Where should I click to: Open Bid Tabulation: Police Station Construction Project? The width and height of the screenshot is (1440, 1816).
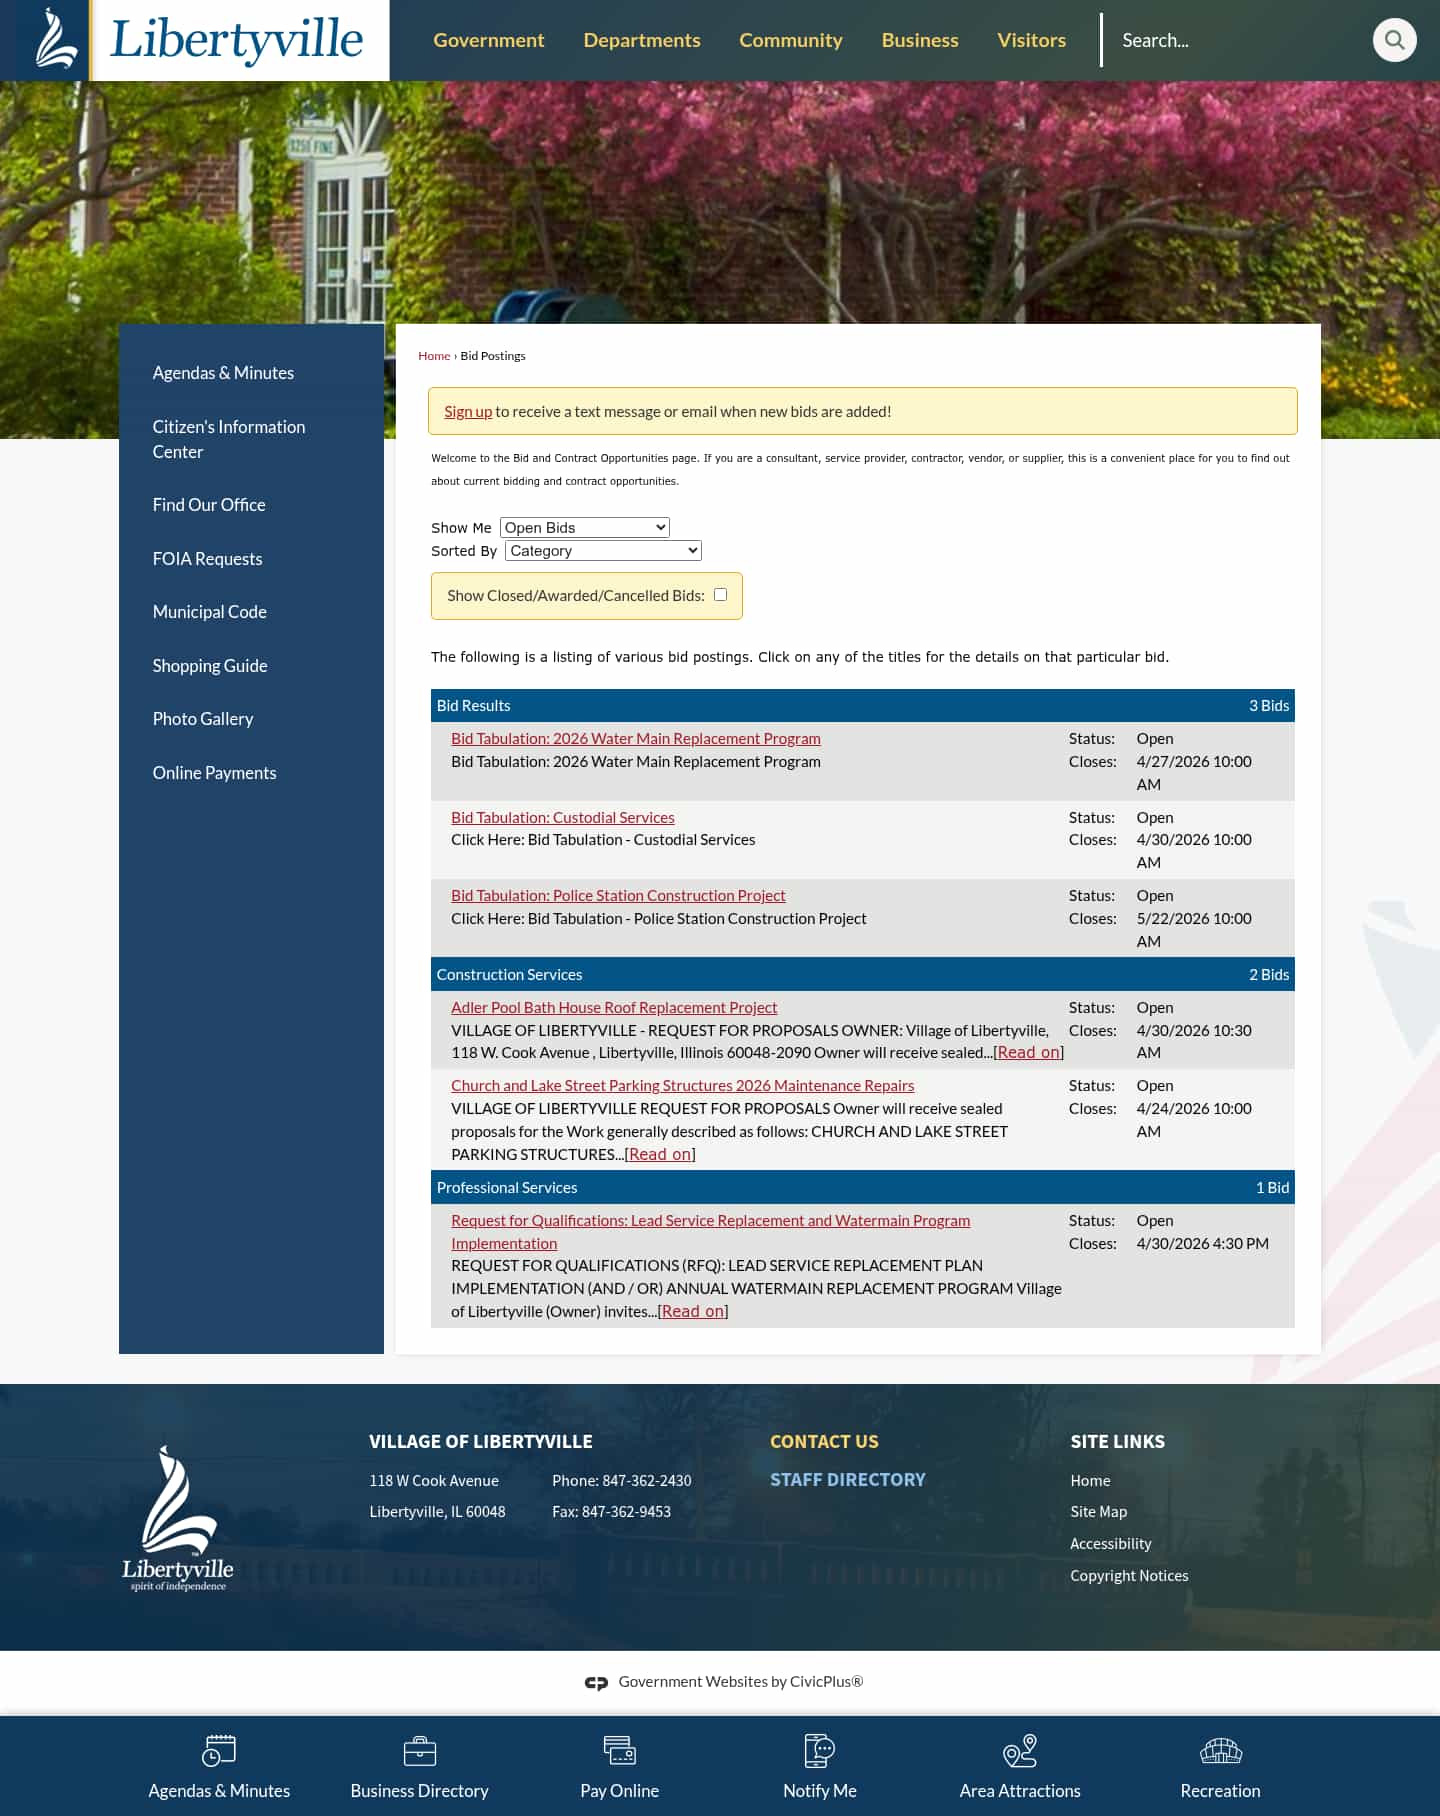pyautogui.click(x=618, y=896)
